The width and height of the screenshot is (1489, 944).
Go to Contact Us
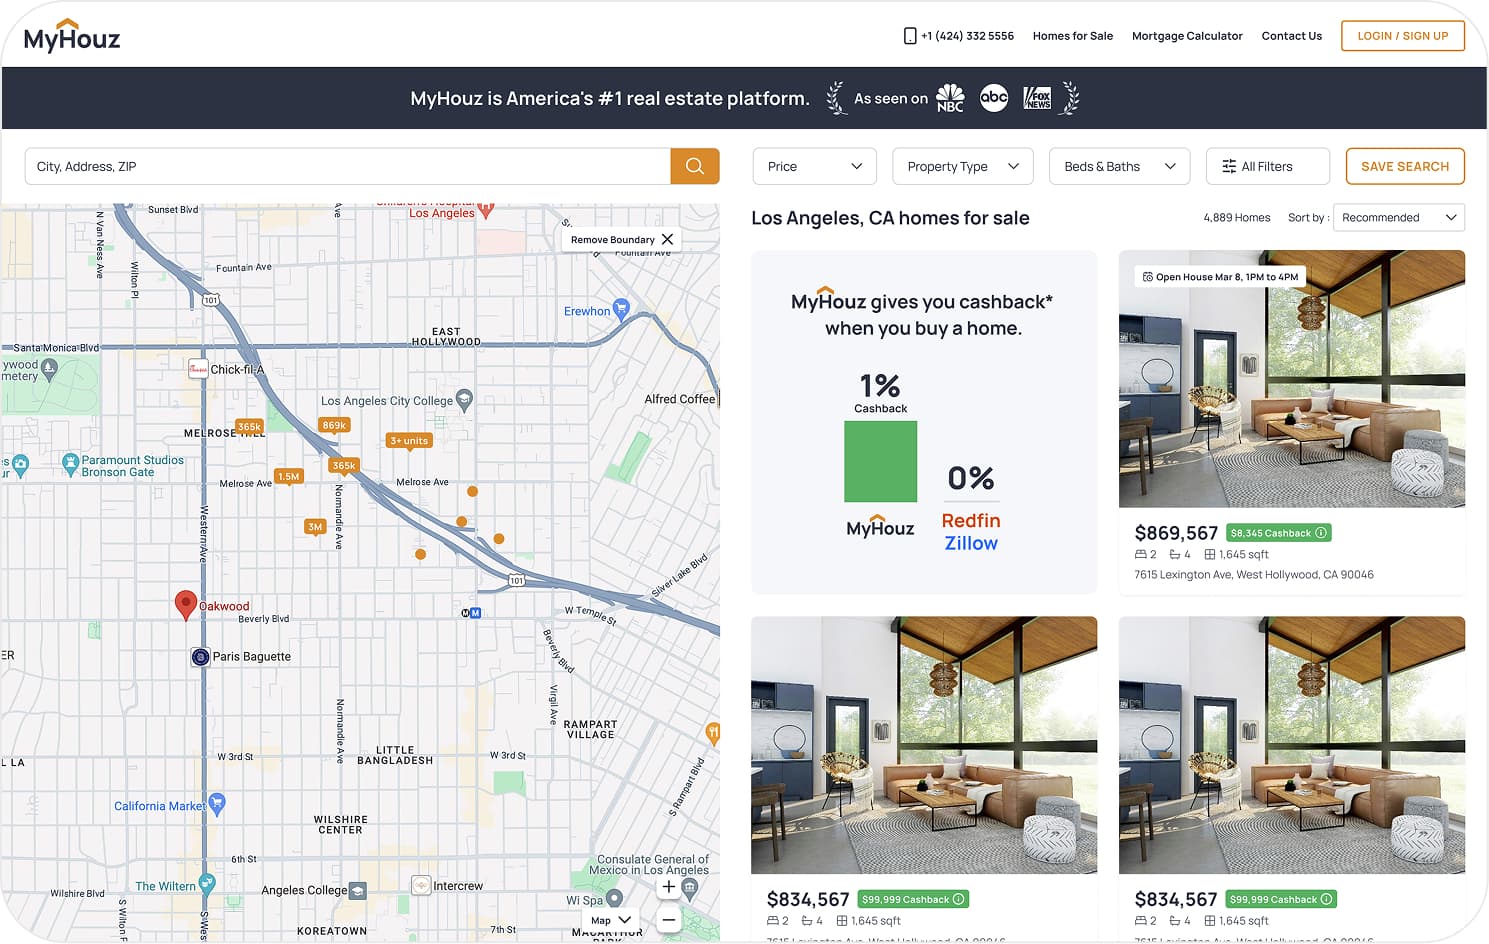[x=1291, y=36]
